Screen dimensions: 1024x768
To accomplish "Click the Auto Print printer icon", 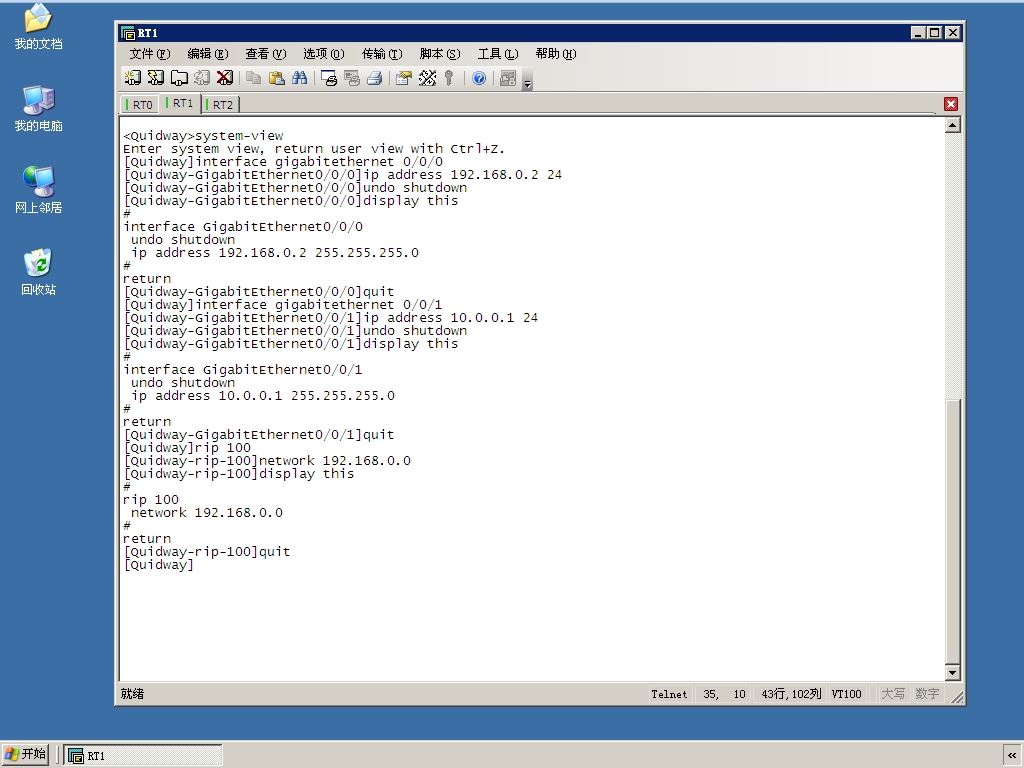I will pos(375,78).
